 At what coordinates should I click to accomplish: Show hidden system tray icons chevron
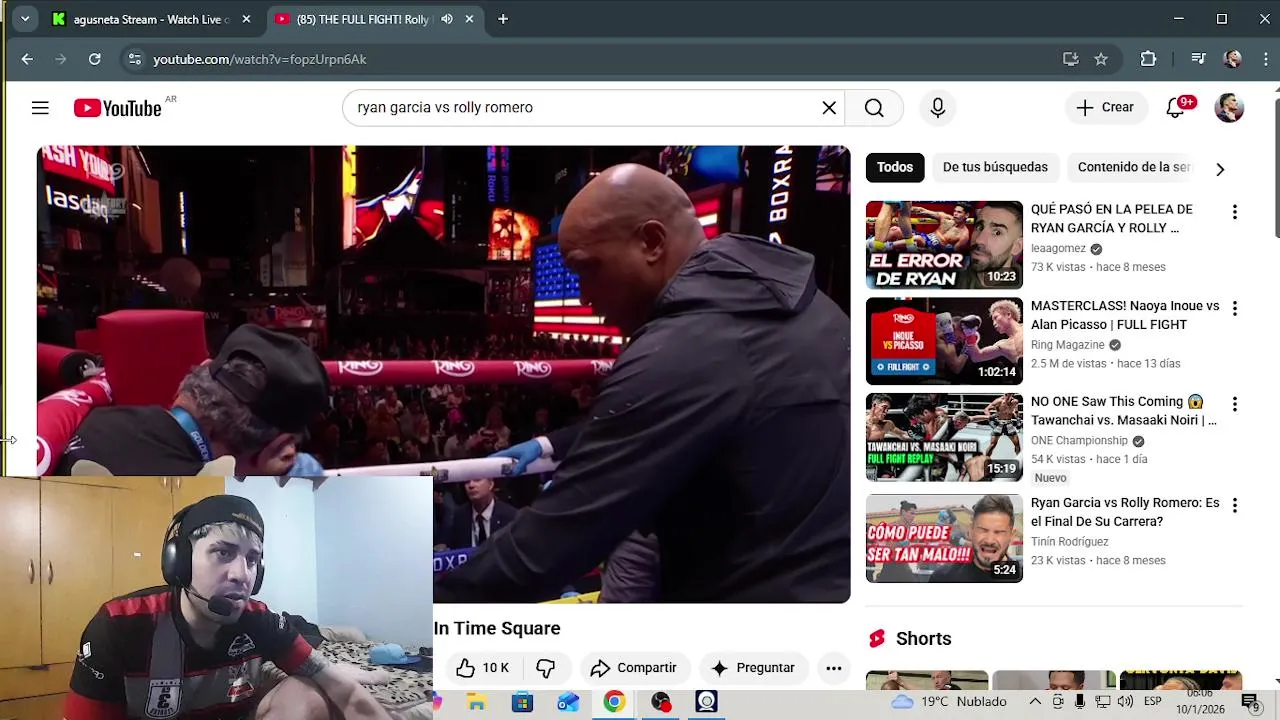1035,702
